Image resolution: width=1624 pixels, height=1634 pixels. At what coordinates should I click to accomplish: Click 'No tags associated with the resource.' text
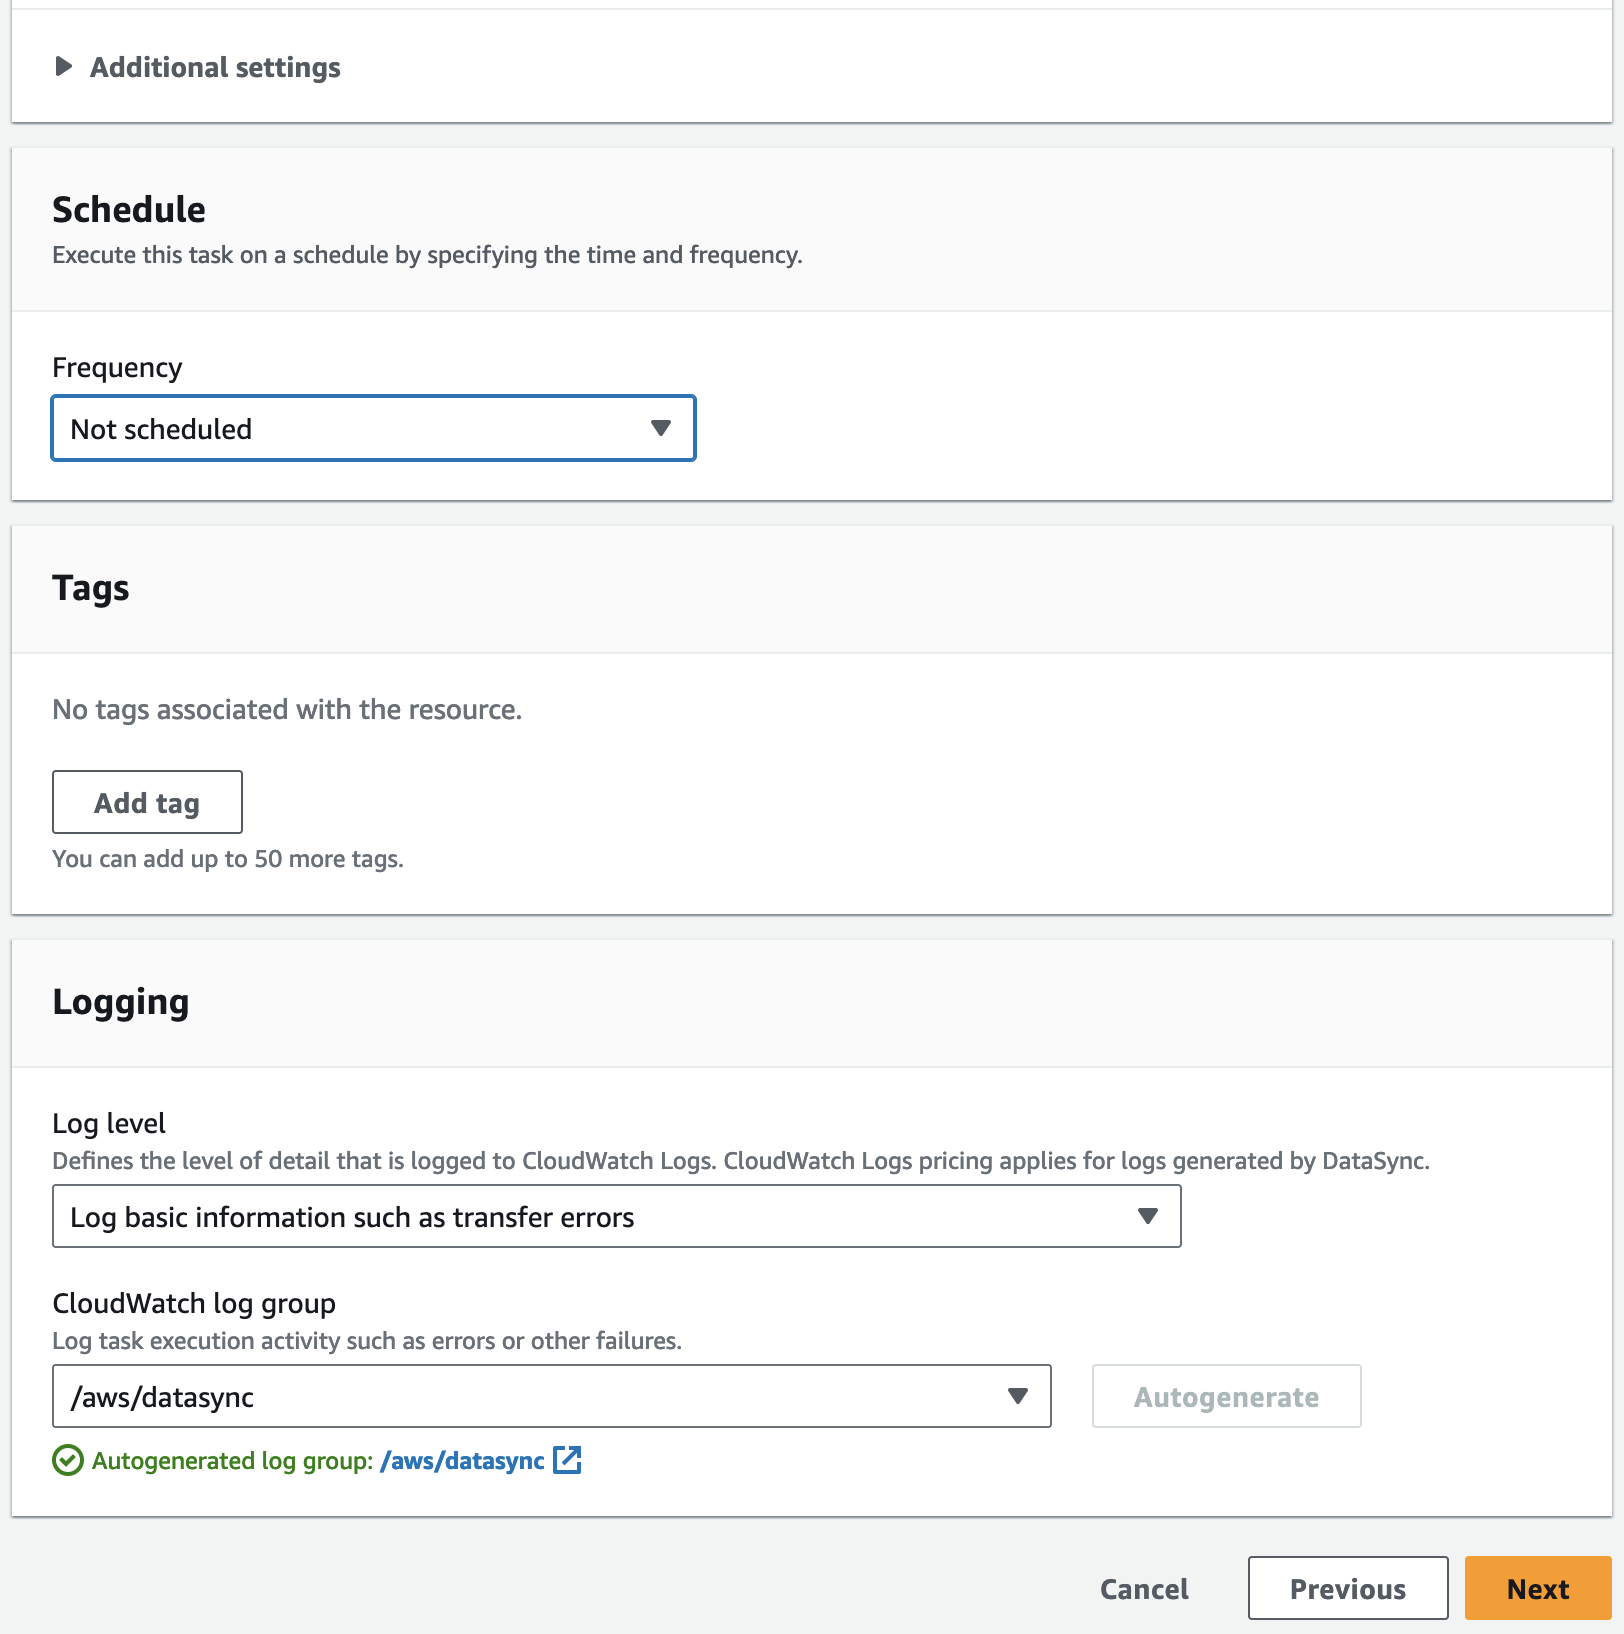(x=287, y=710)
